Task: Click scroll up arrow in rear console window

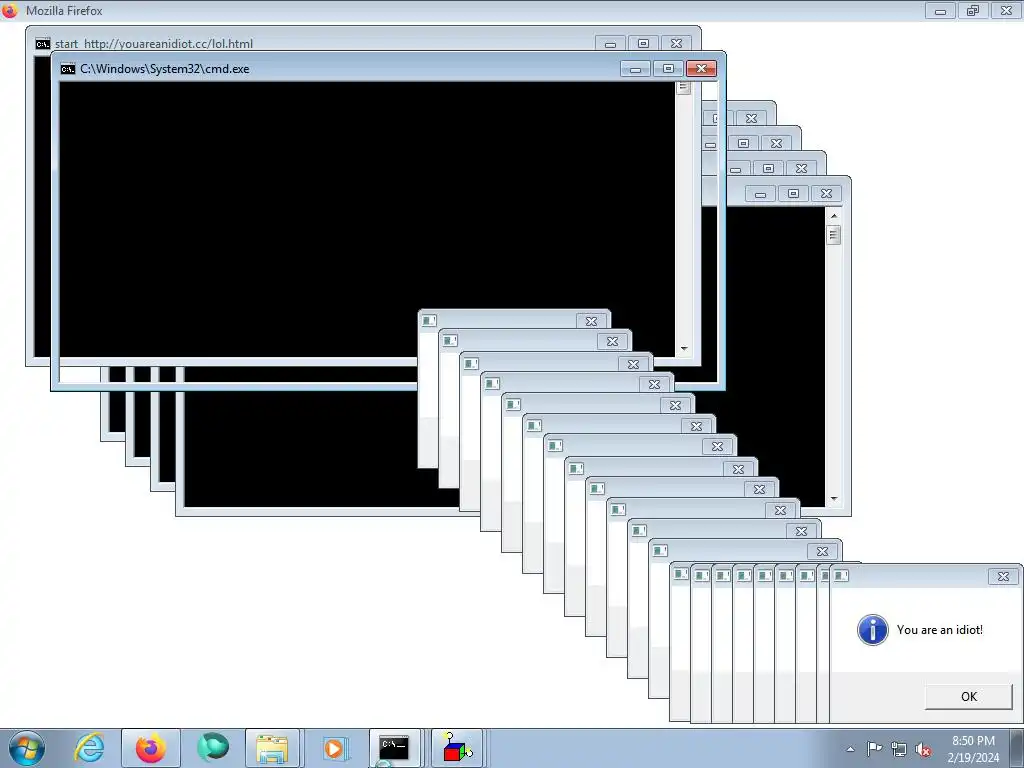Action: [x=833, y=215]
